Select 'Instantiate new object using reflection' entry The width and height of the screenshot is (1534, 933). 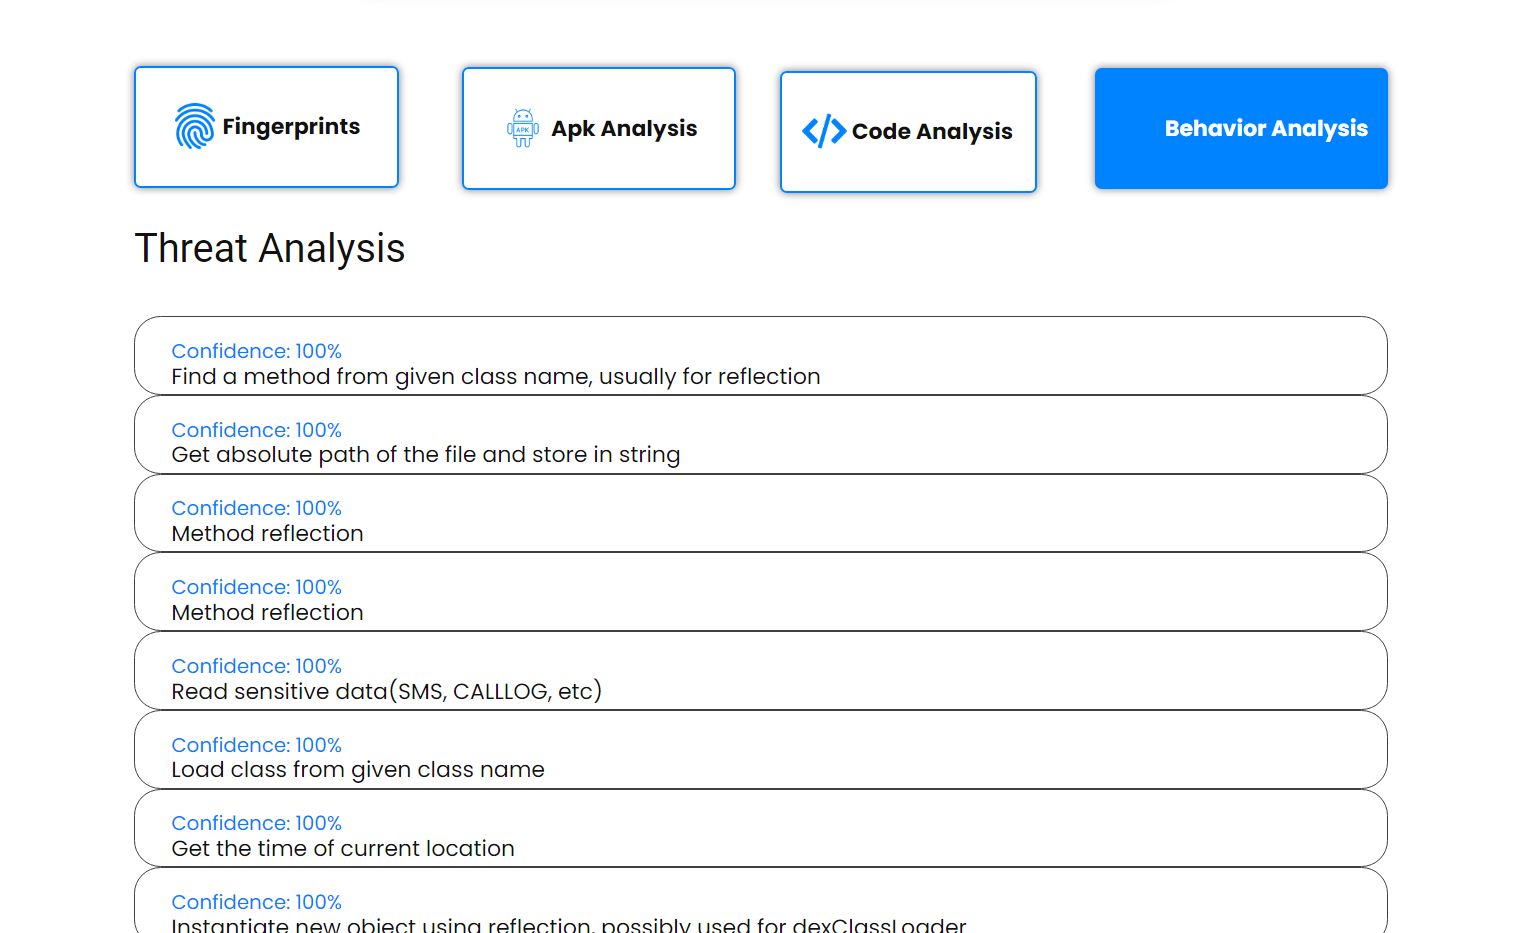761,901
